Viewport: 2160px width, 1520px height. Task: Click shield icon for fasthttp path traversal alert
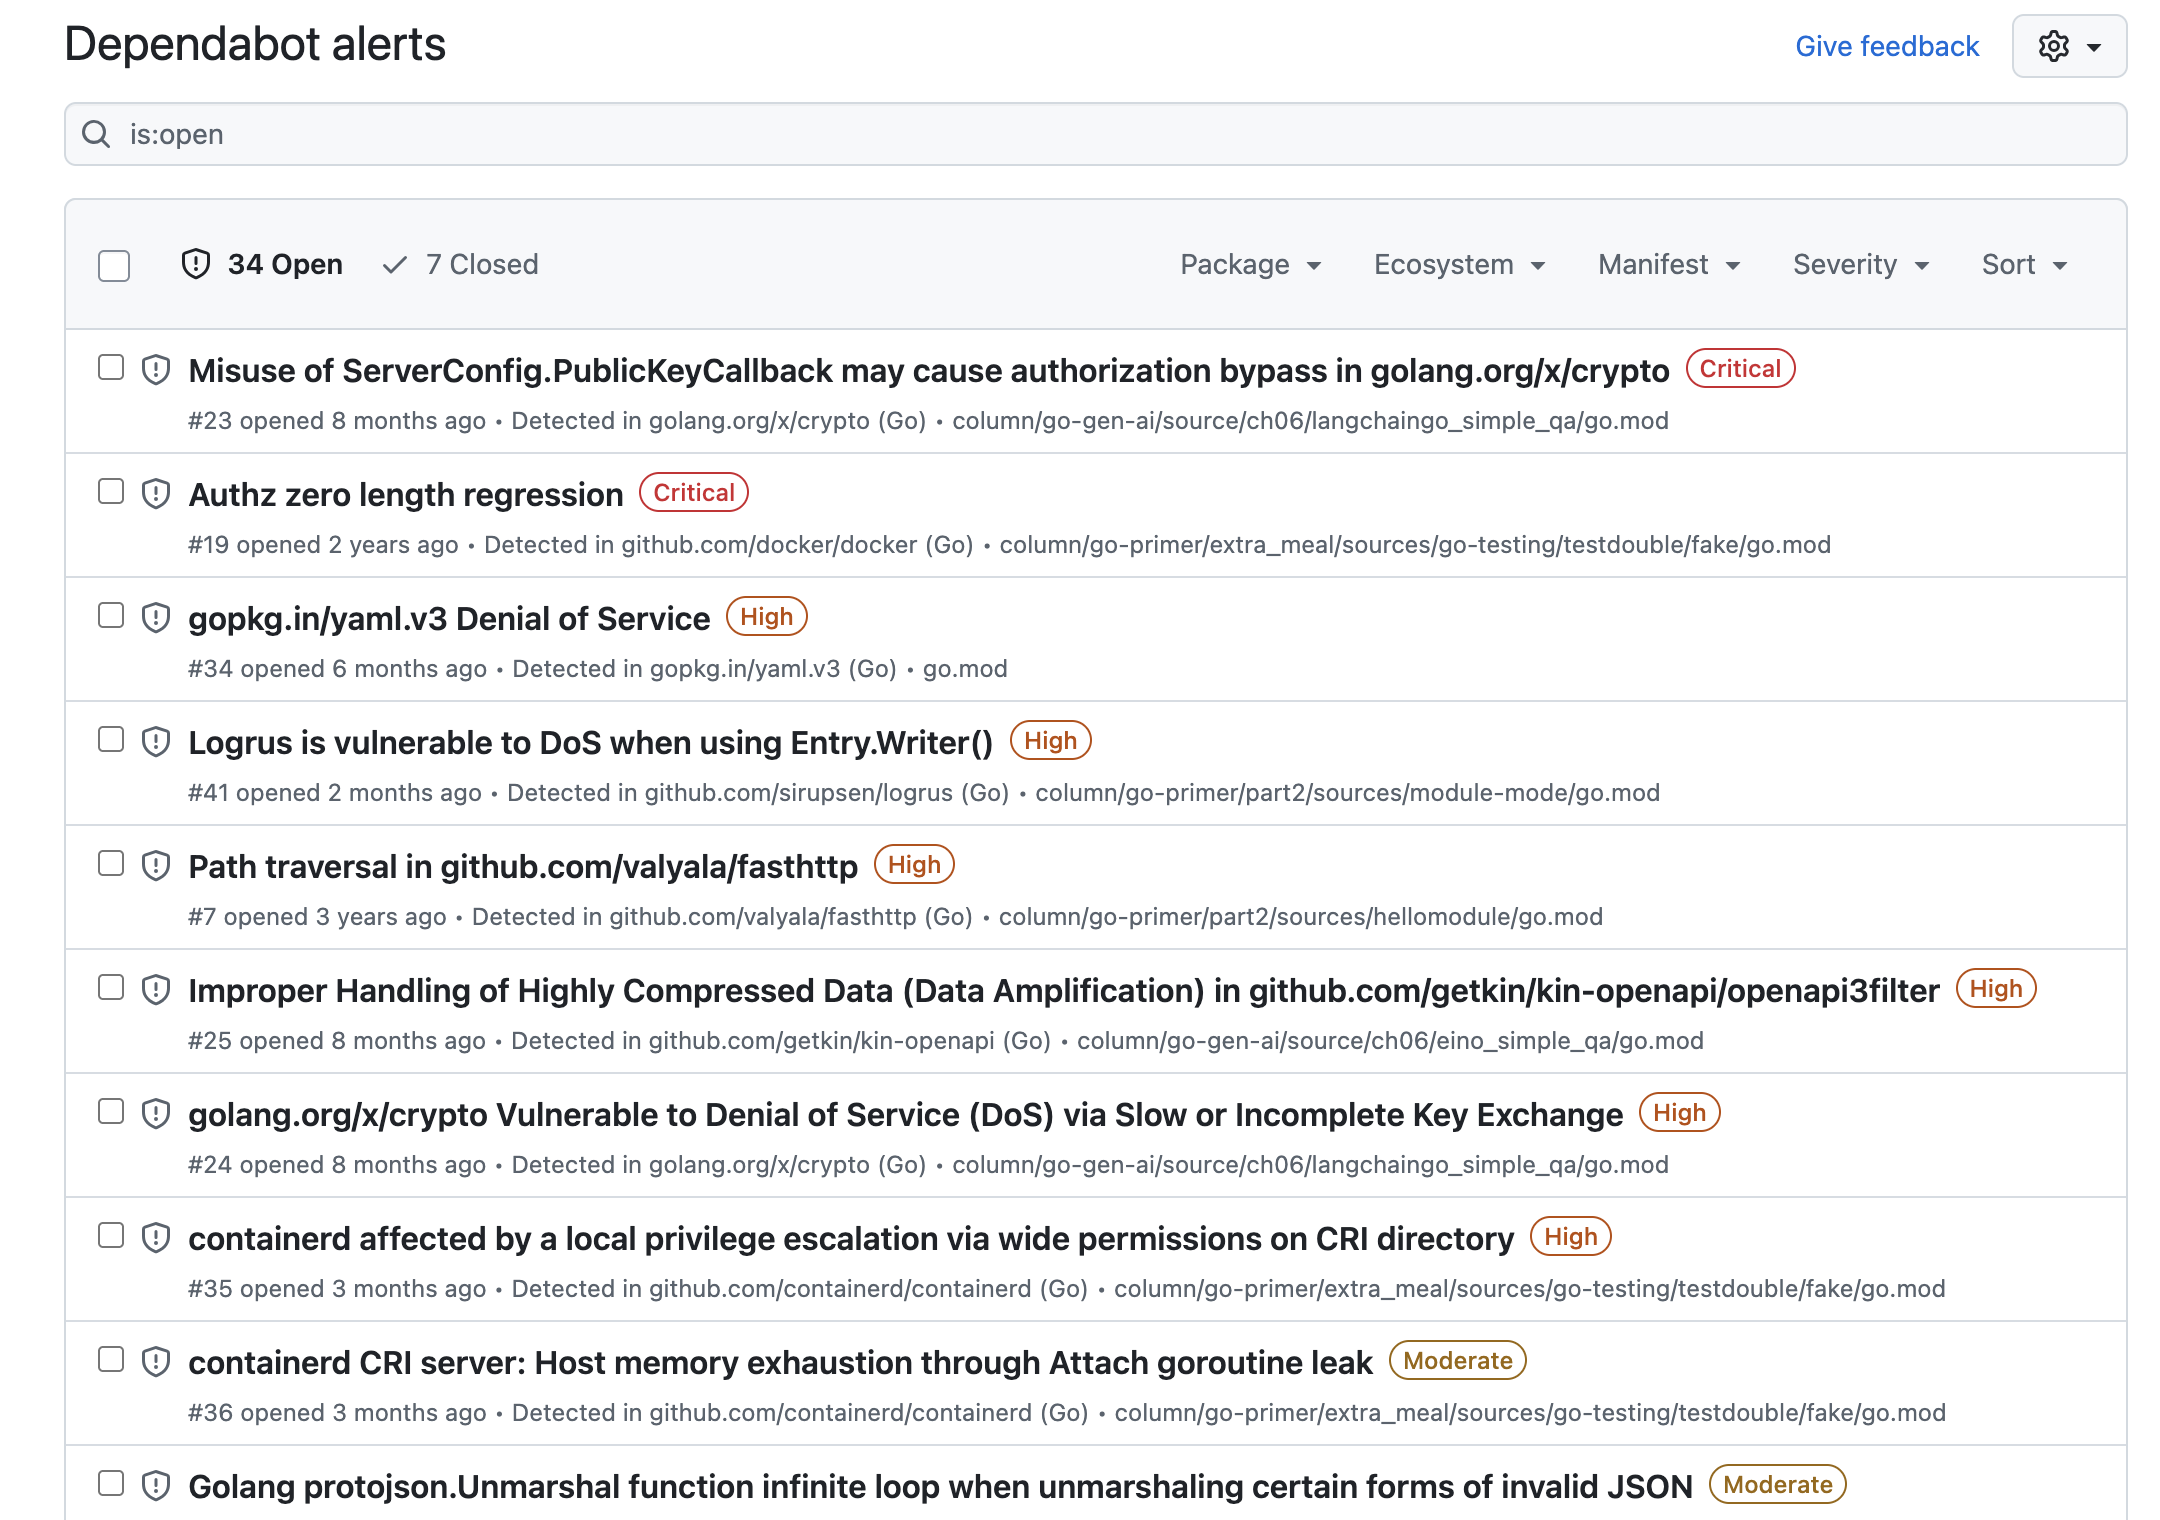click(x=156, y=866)
